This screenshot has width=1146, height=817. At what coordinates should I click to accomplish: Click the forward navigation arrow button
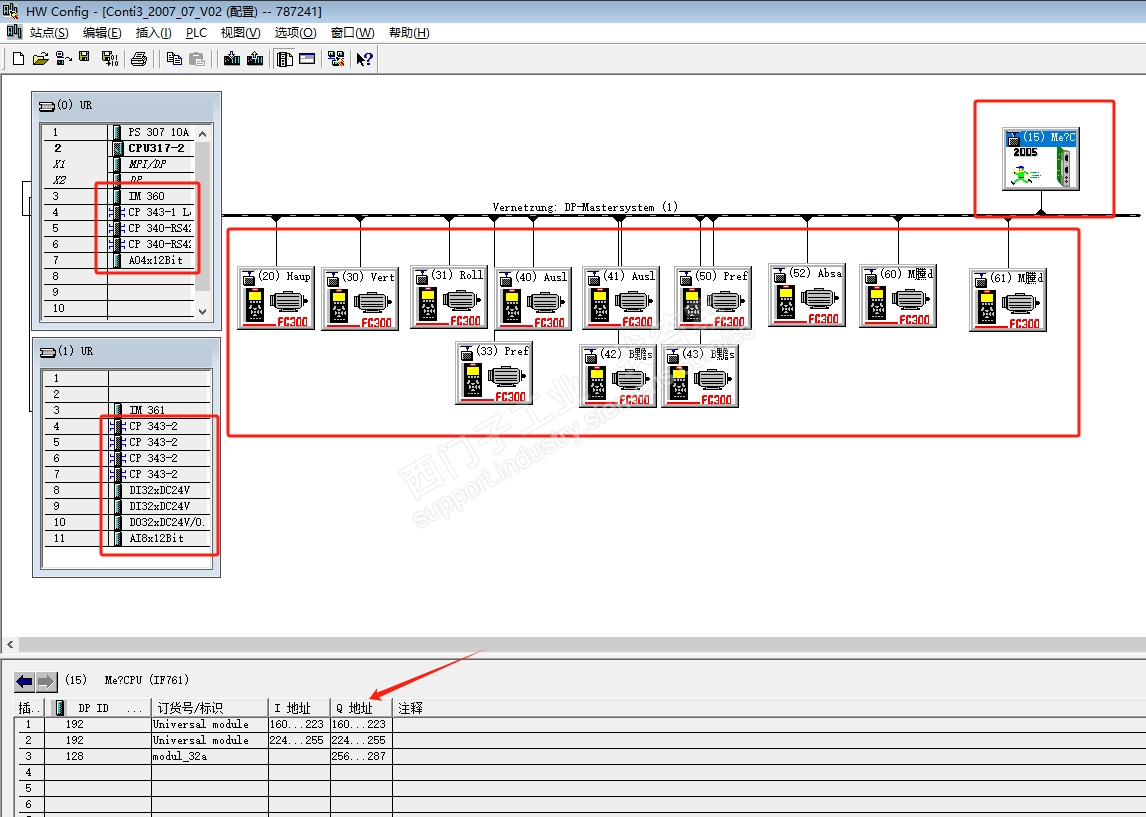click(x=46, y=682)
